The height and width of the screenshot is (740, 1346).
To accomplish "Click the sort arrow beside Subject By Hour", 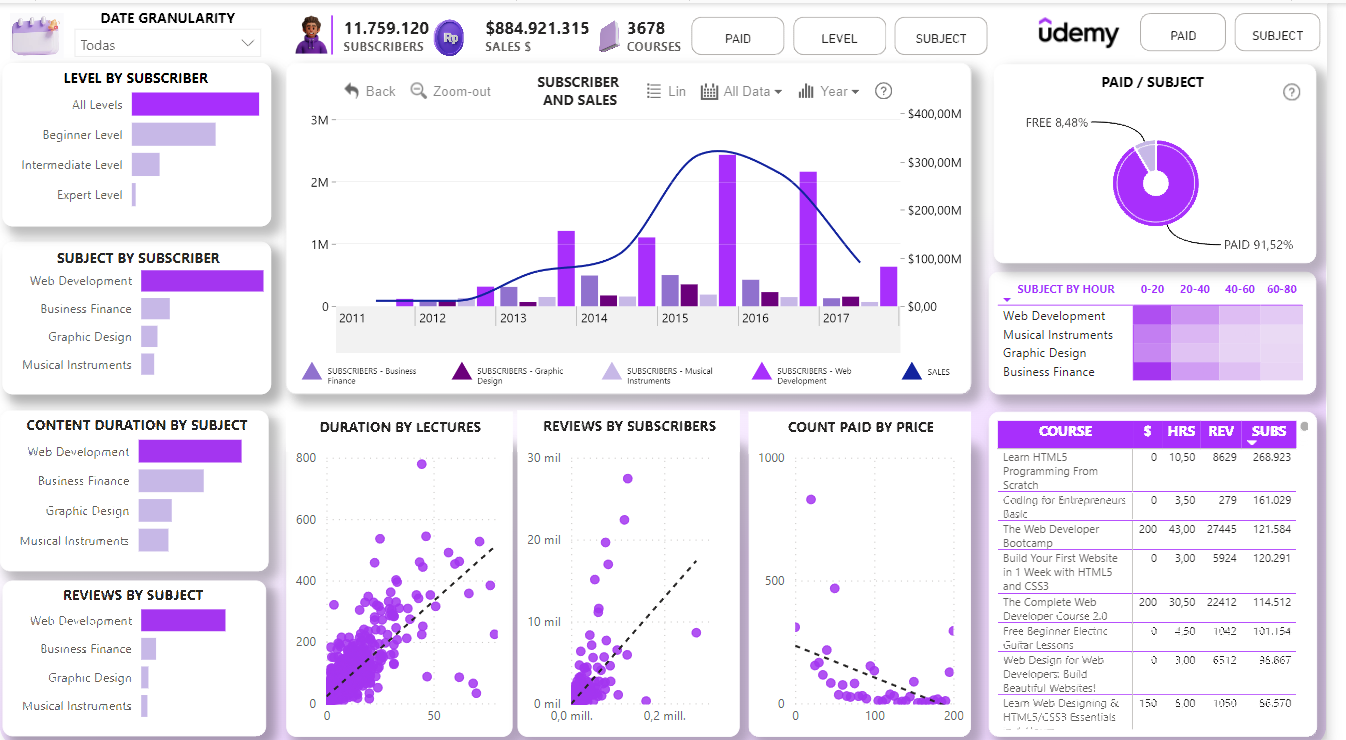I will [x=1007, y=300].
